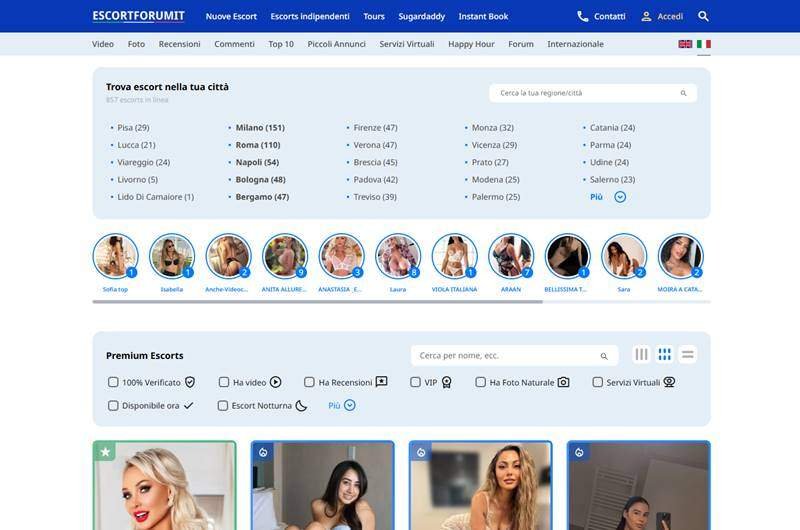Click the horizontal scrollbar under the profile carousel
Image resolution: width=800 pixels, height=530 pixels.
tap(318, 301)
